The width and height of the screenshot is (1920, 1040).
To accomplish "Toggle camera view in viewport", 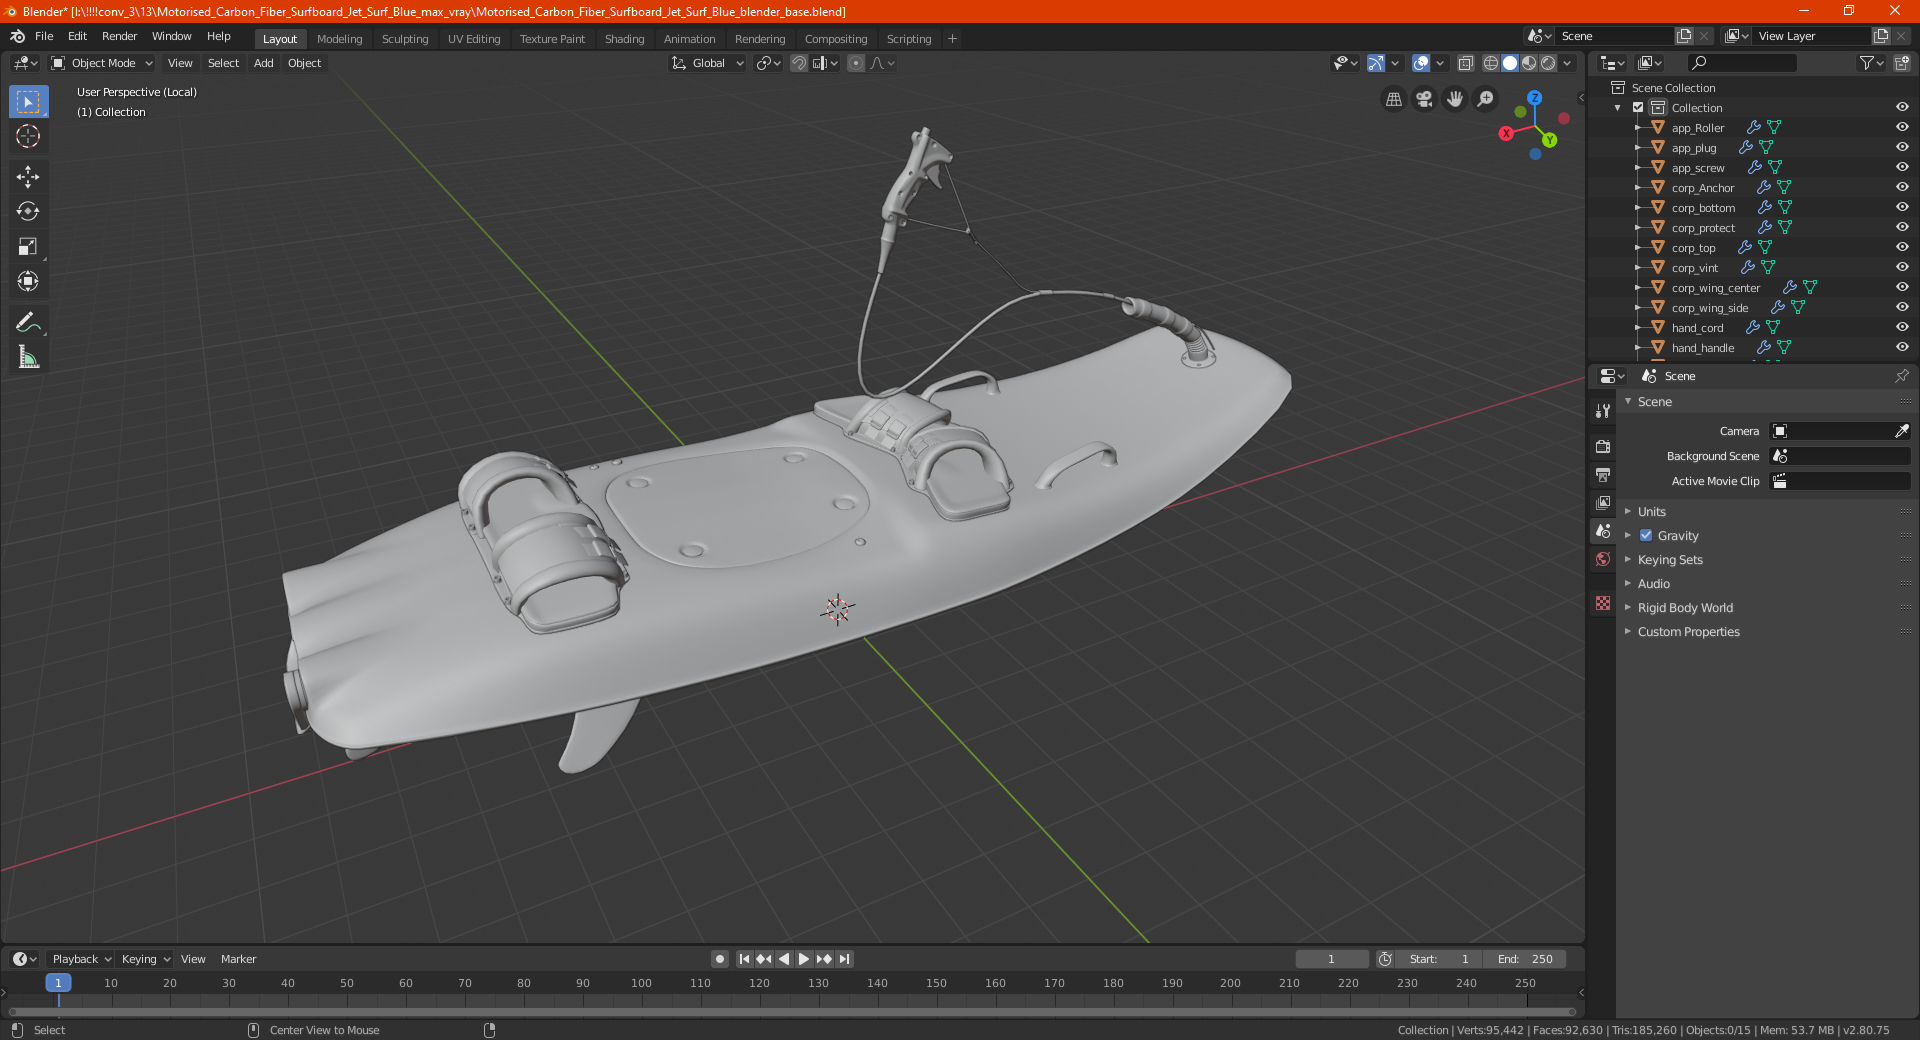I will (1424, 99).
